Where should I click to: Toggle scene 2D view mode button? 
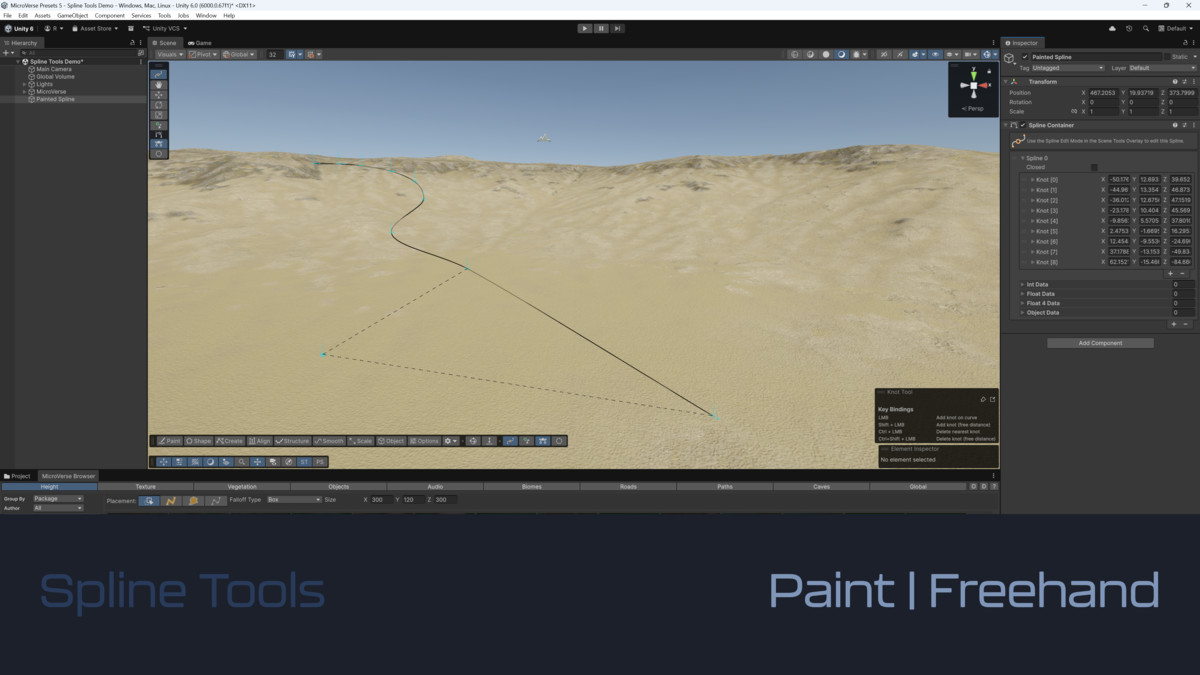click(x=884, y=54)
